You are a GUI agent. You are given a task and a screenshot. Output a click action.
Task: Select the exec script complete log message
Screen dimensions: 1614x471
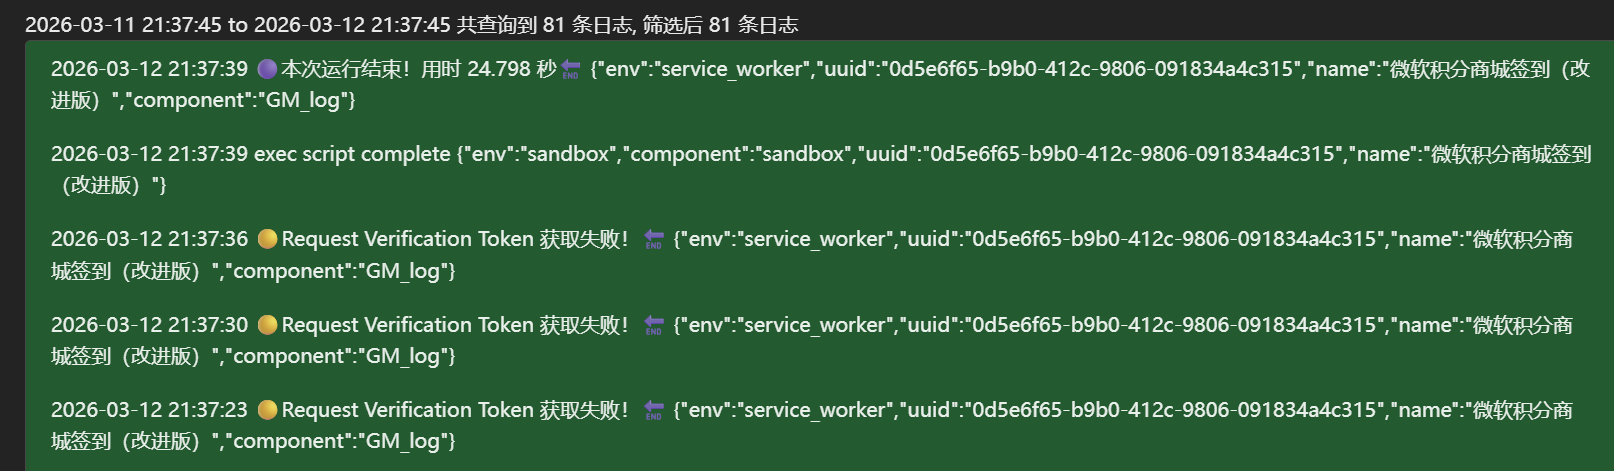click(352, 154)
